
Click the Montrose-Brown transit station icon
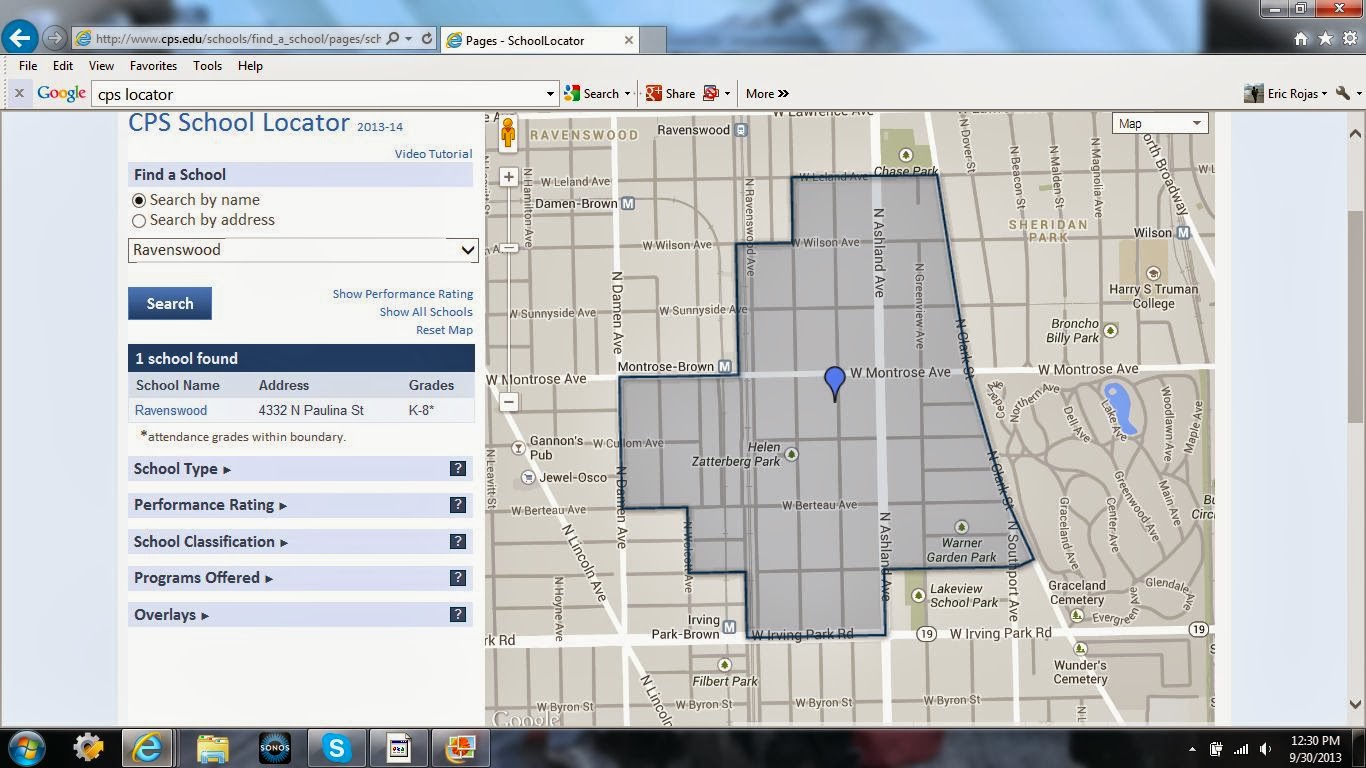725,367
